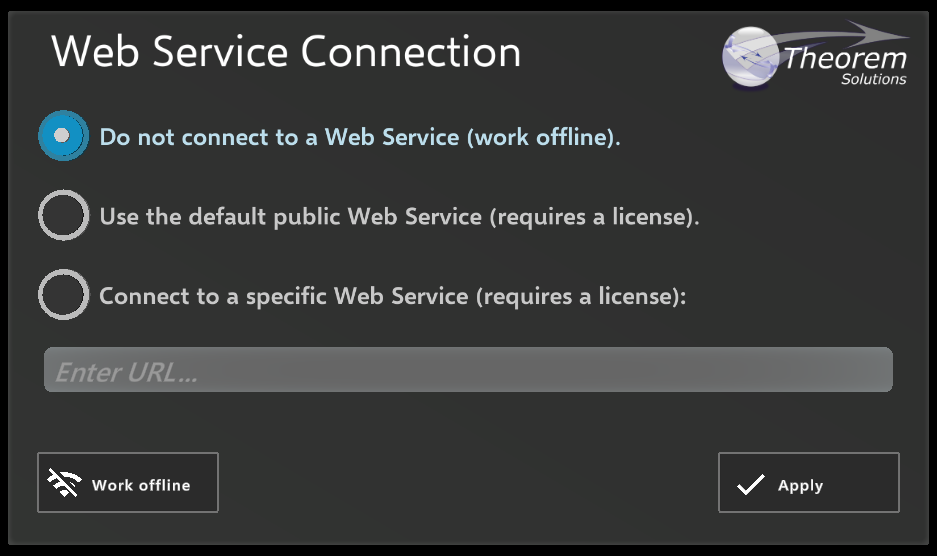
Task: Click the "Work offline" button text
Action: pyautogui.click(x=141, y=486)
